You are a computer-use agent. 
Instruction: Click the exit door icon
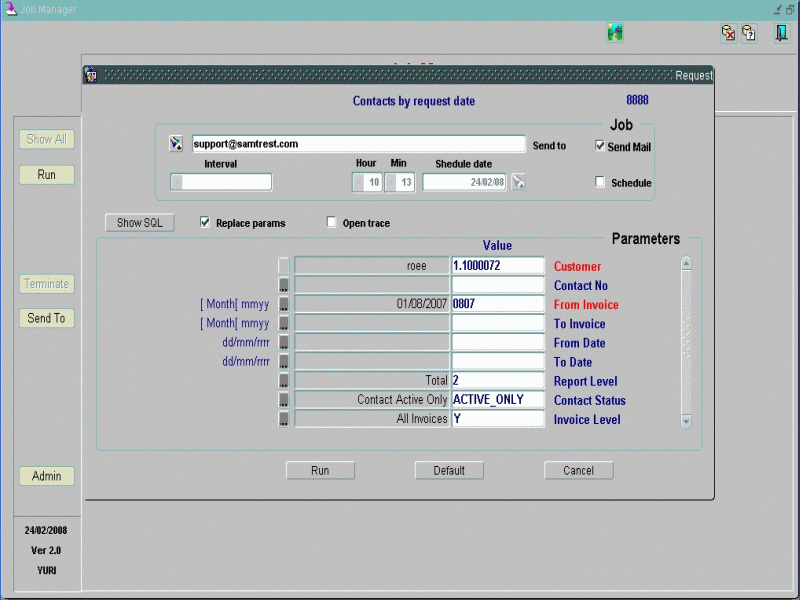click(780, 33)
